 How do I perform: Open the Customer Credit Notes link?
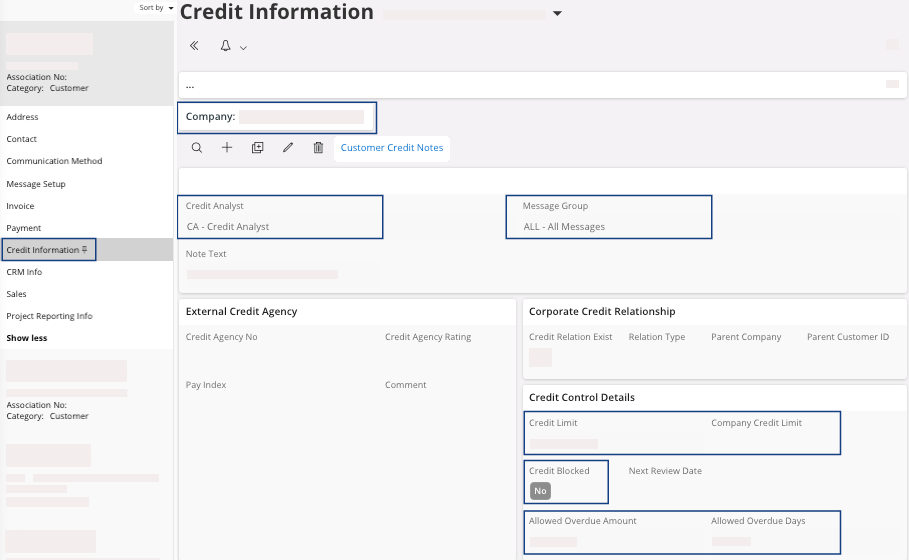391,148
